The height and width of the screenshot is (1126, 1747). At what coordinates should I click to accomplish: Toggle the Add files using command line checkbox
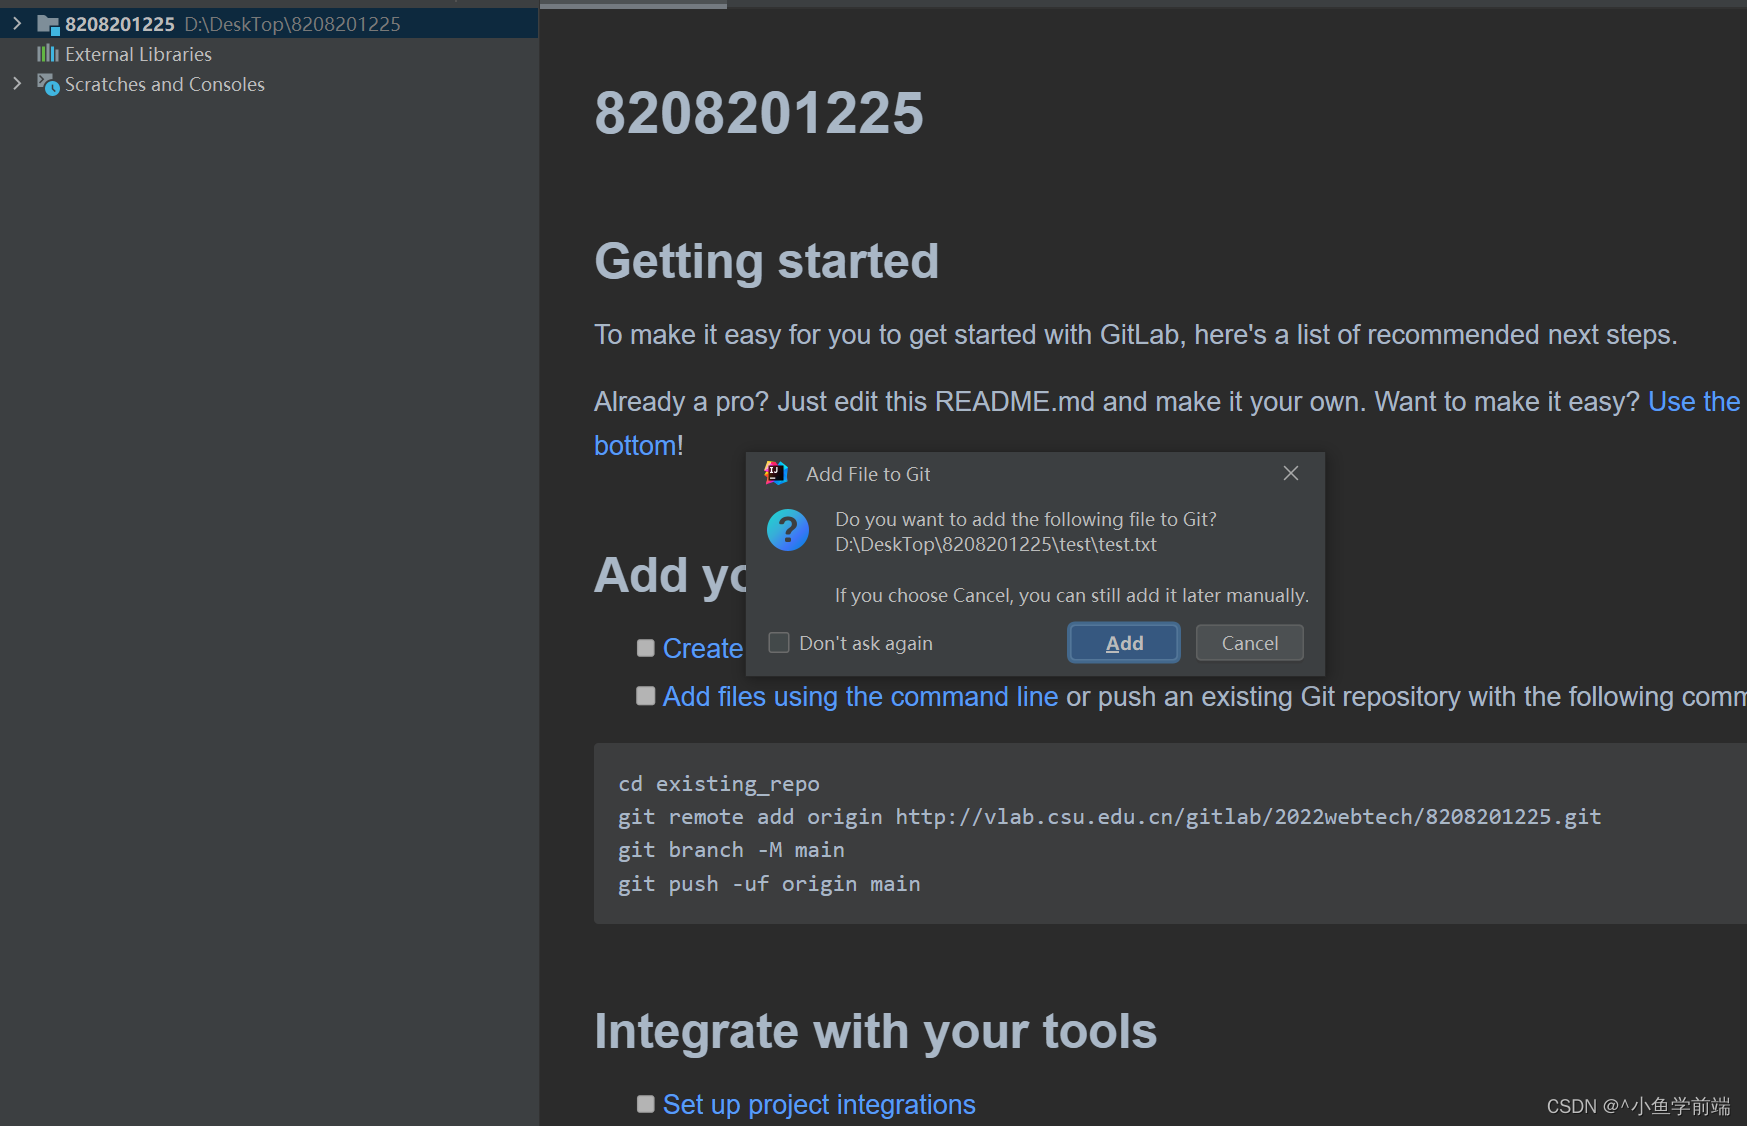tap(646, 696)
